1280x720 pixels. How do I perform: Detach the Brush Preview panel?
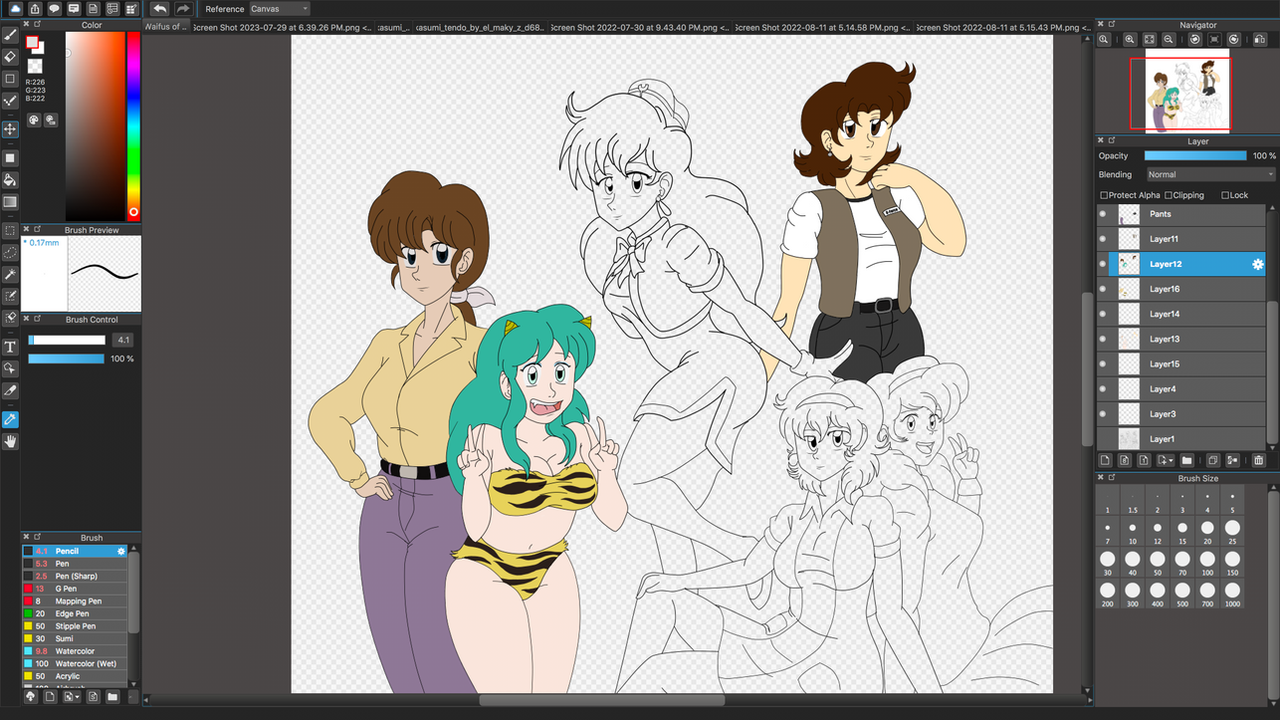(x=37, y=230)
